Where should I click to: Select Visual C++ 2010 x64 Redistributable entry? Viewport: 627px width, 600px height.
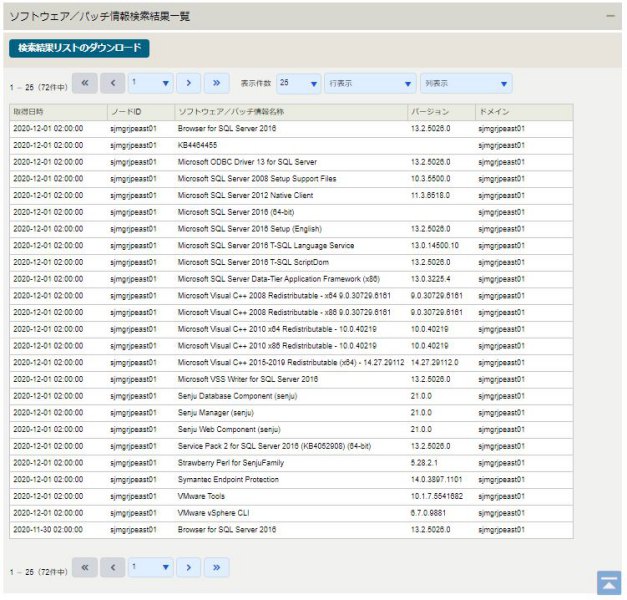click(x=277, y=329)
